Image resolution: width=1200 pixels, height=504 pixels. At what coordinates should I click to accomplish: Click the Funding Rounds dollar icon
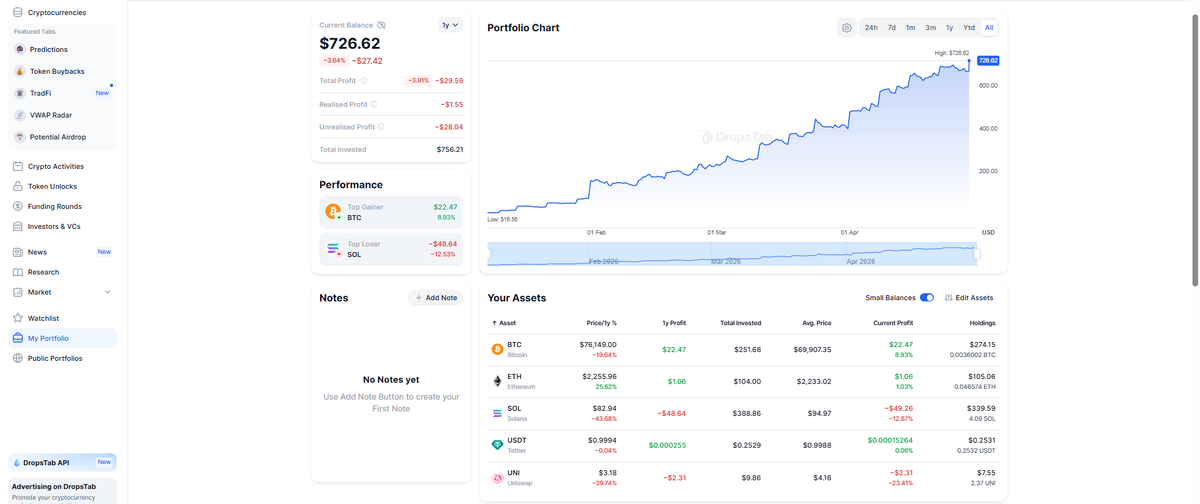point(17,206)
